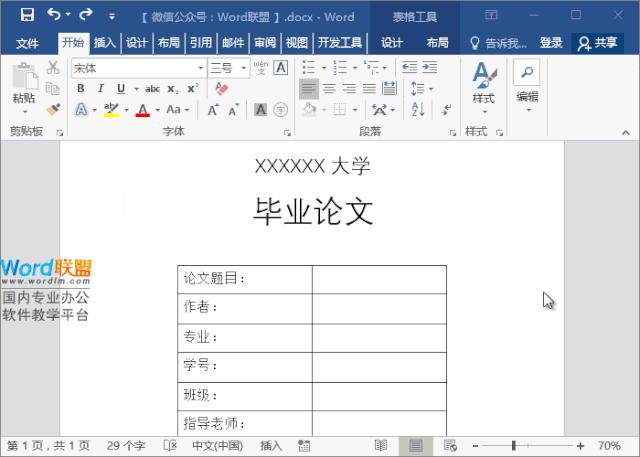
Task: Click the 共享 share button
Action: pyautogui.click(x=598, y=43)
